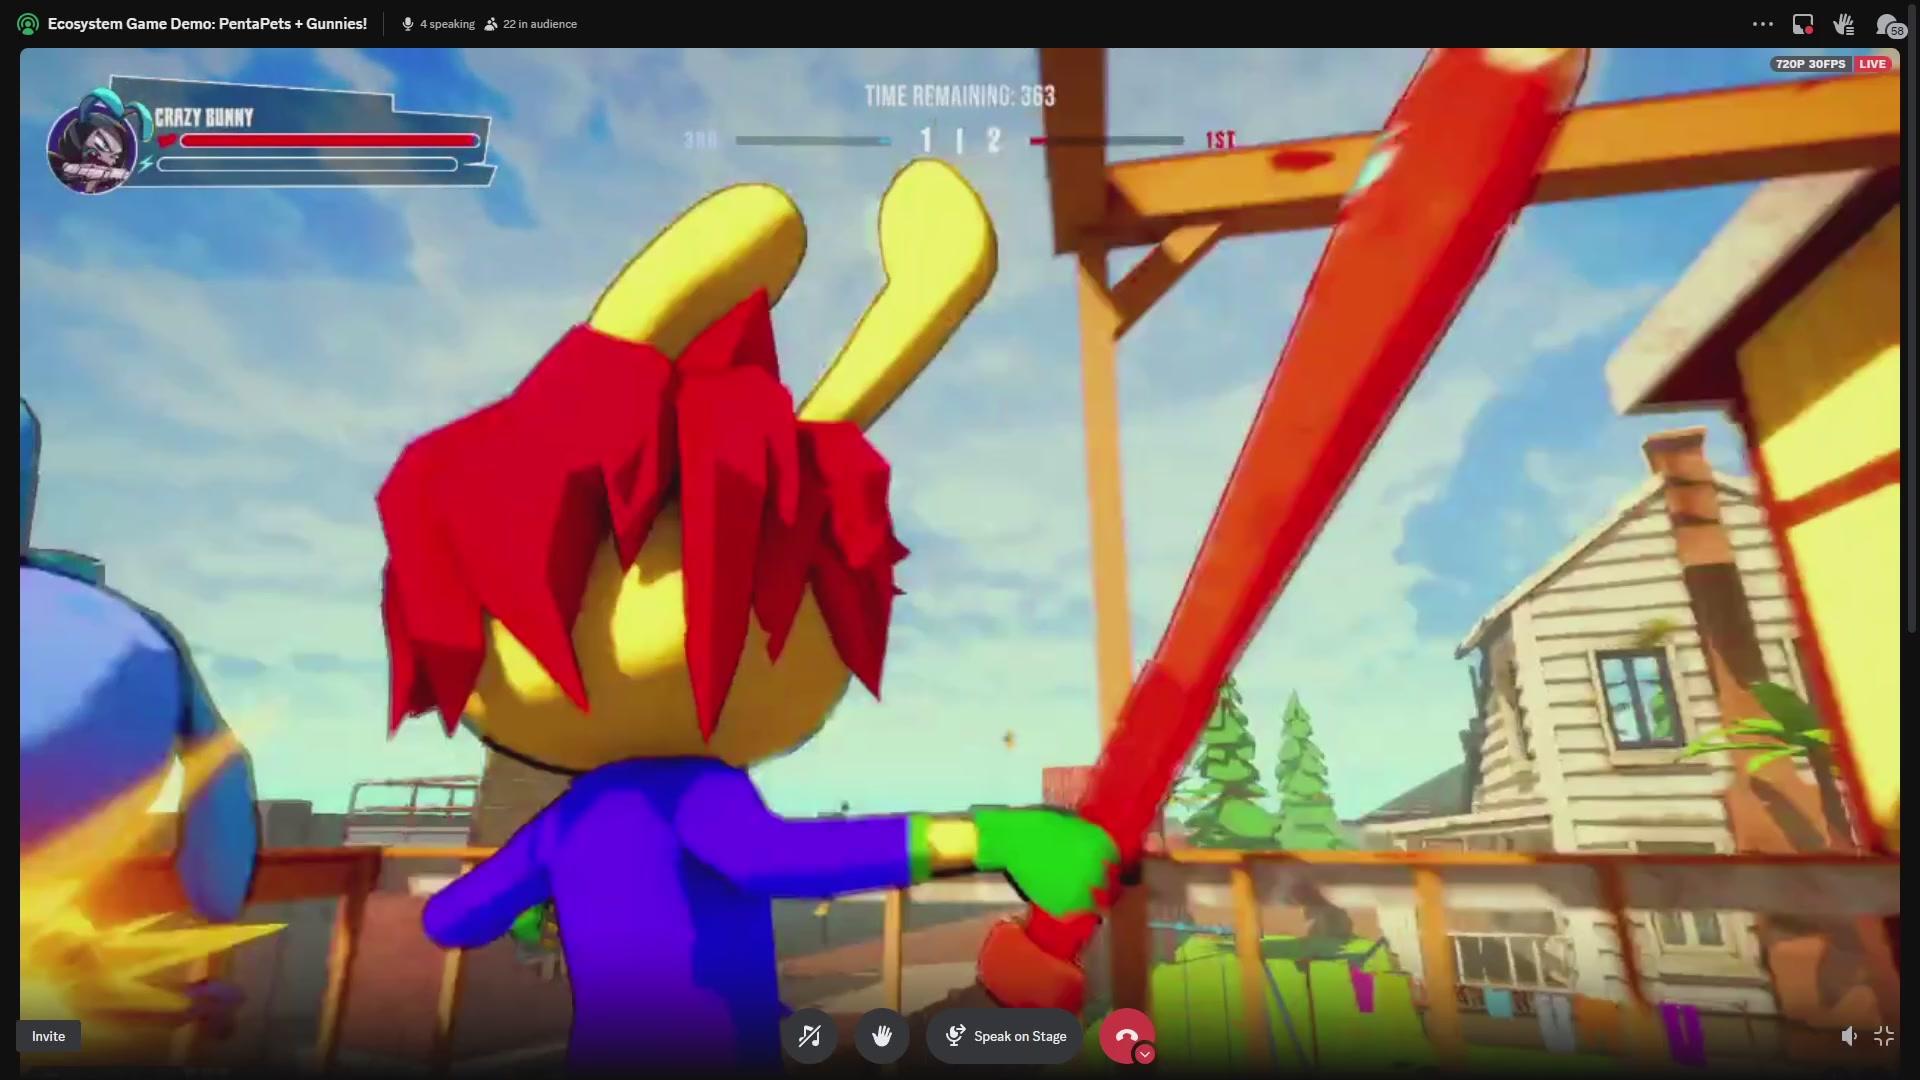Open the three-dots more options menu
This screenshot has width=1920, height=1080.
[x=1763, y=24]
